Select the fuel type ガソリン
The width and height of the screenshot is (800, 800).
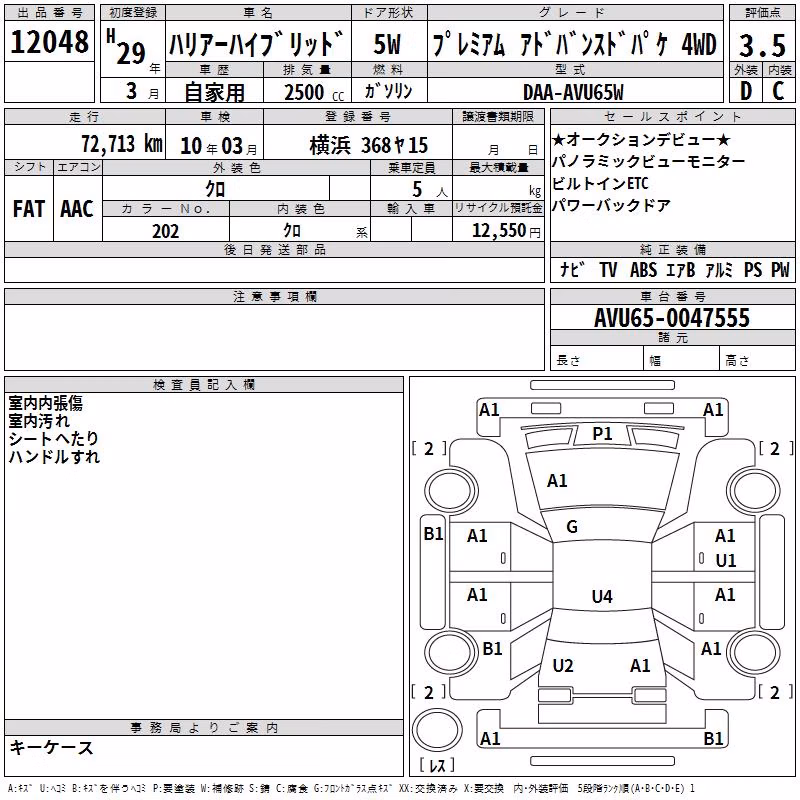(x=388, y=91)
